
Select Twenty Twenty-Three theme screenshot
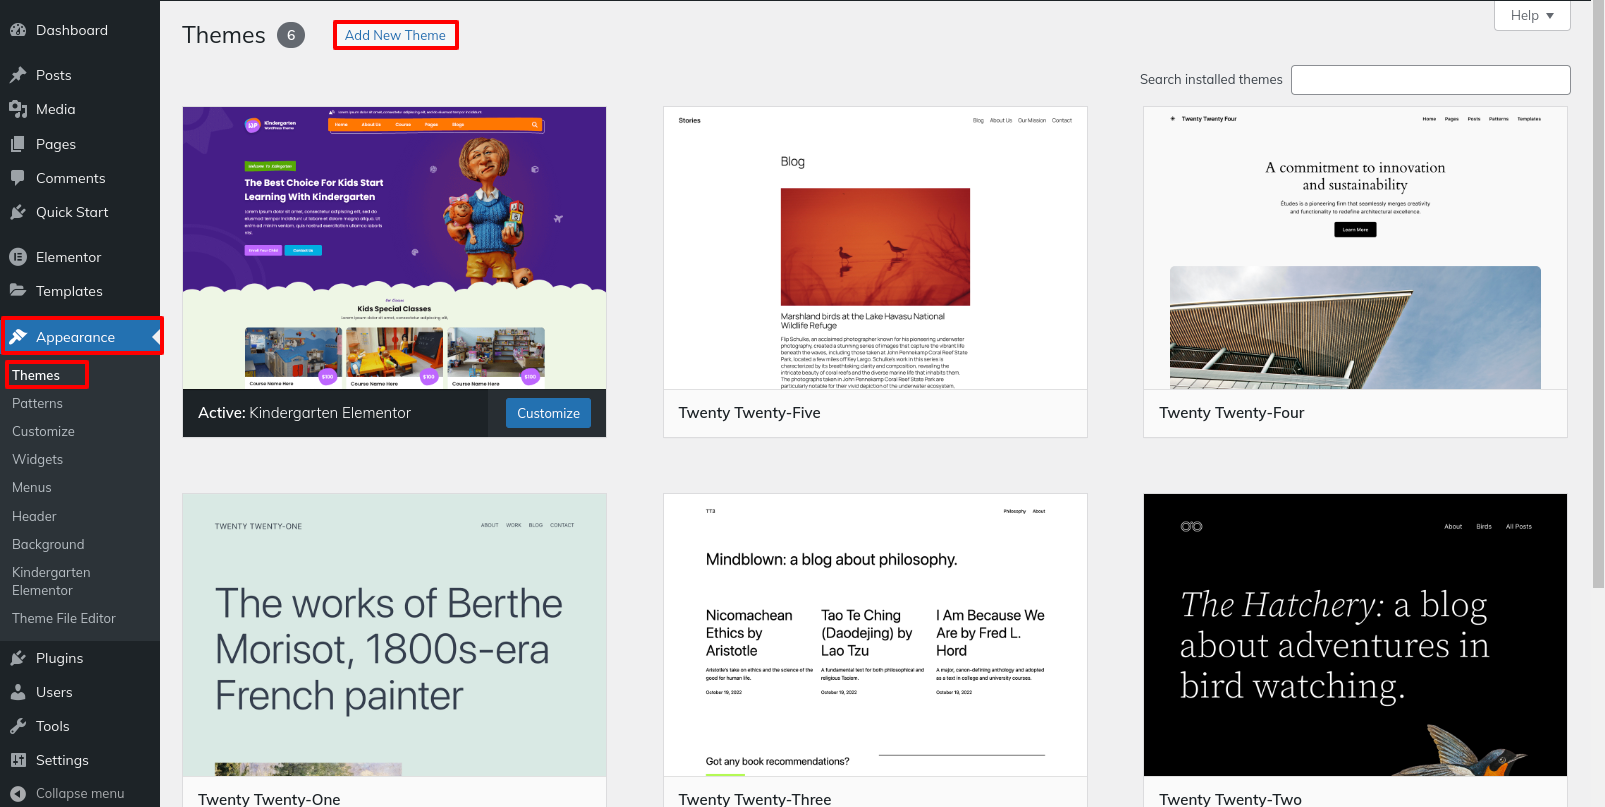pos(875,635)
